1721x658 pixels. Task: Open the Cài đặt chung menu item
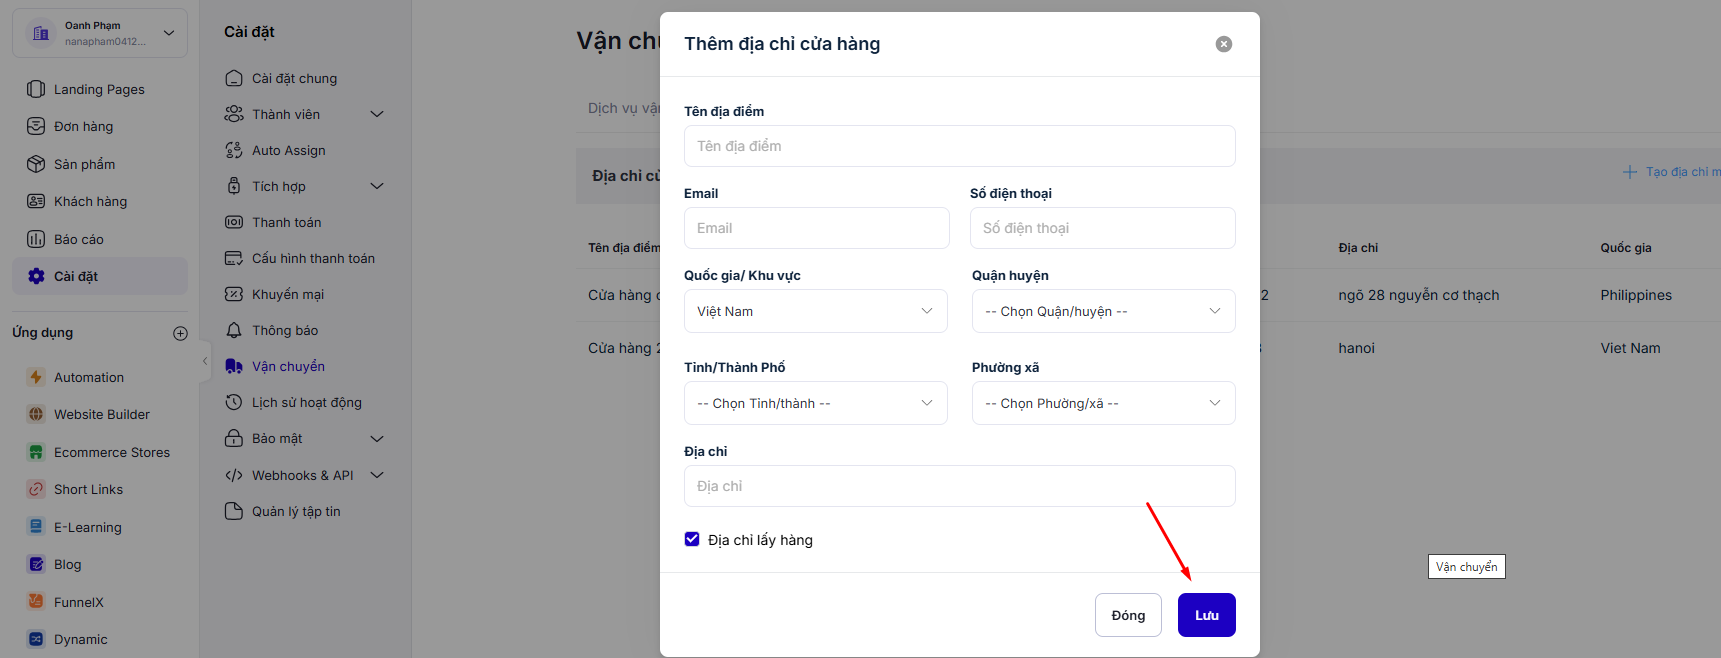click(x=294, y=78)
